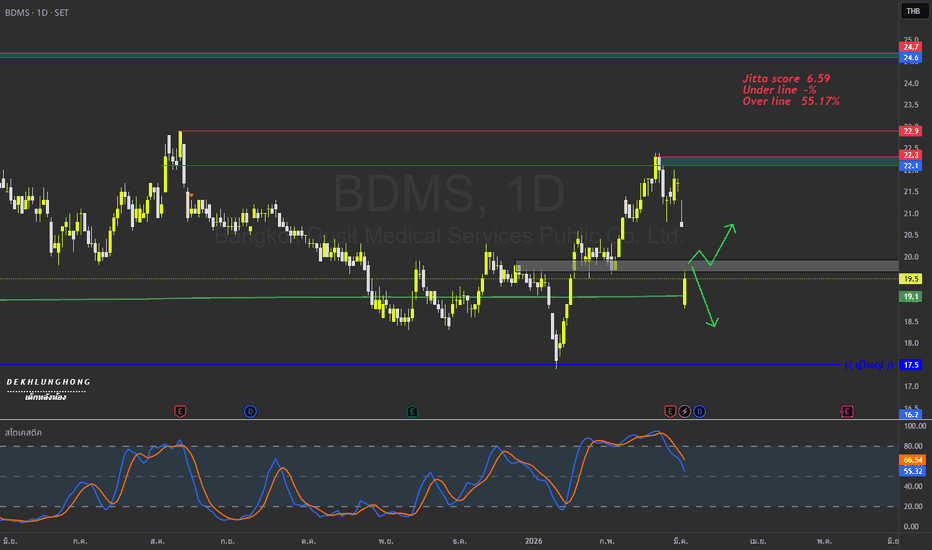Click the 20.00 stochastic scale value

click(x=913, y=507)
